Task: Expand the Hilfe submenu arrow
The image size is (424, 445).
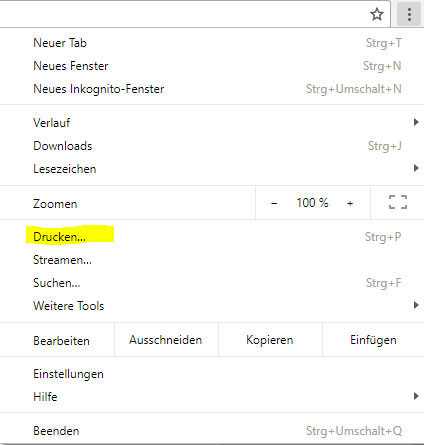Action: click(x=416, y=396)
